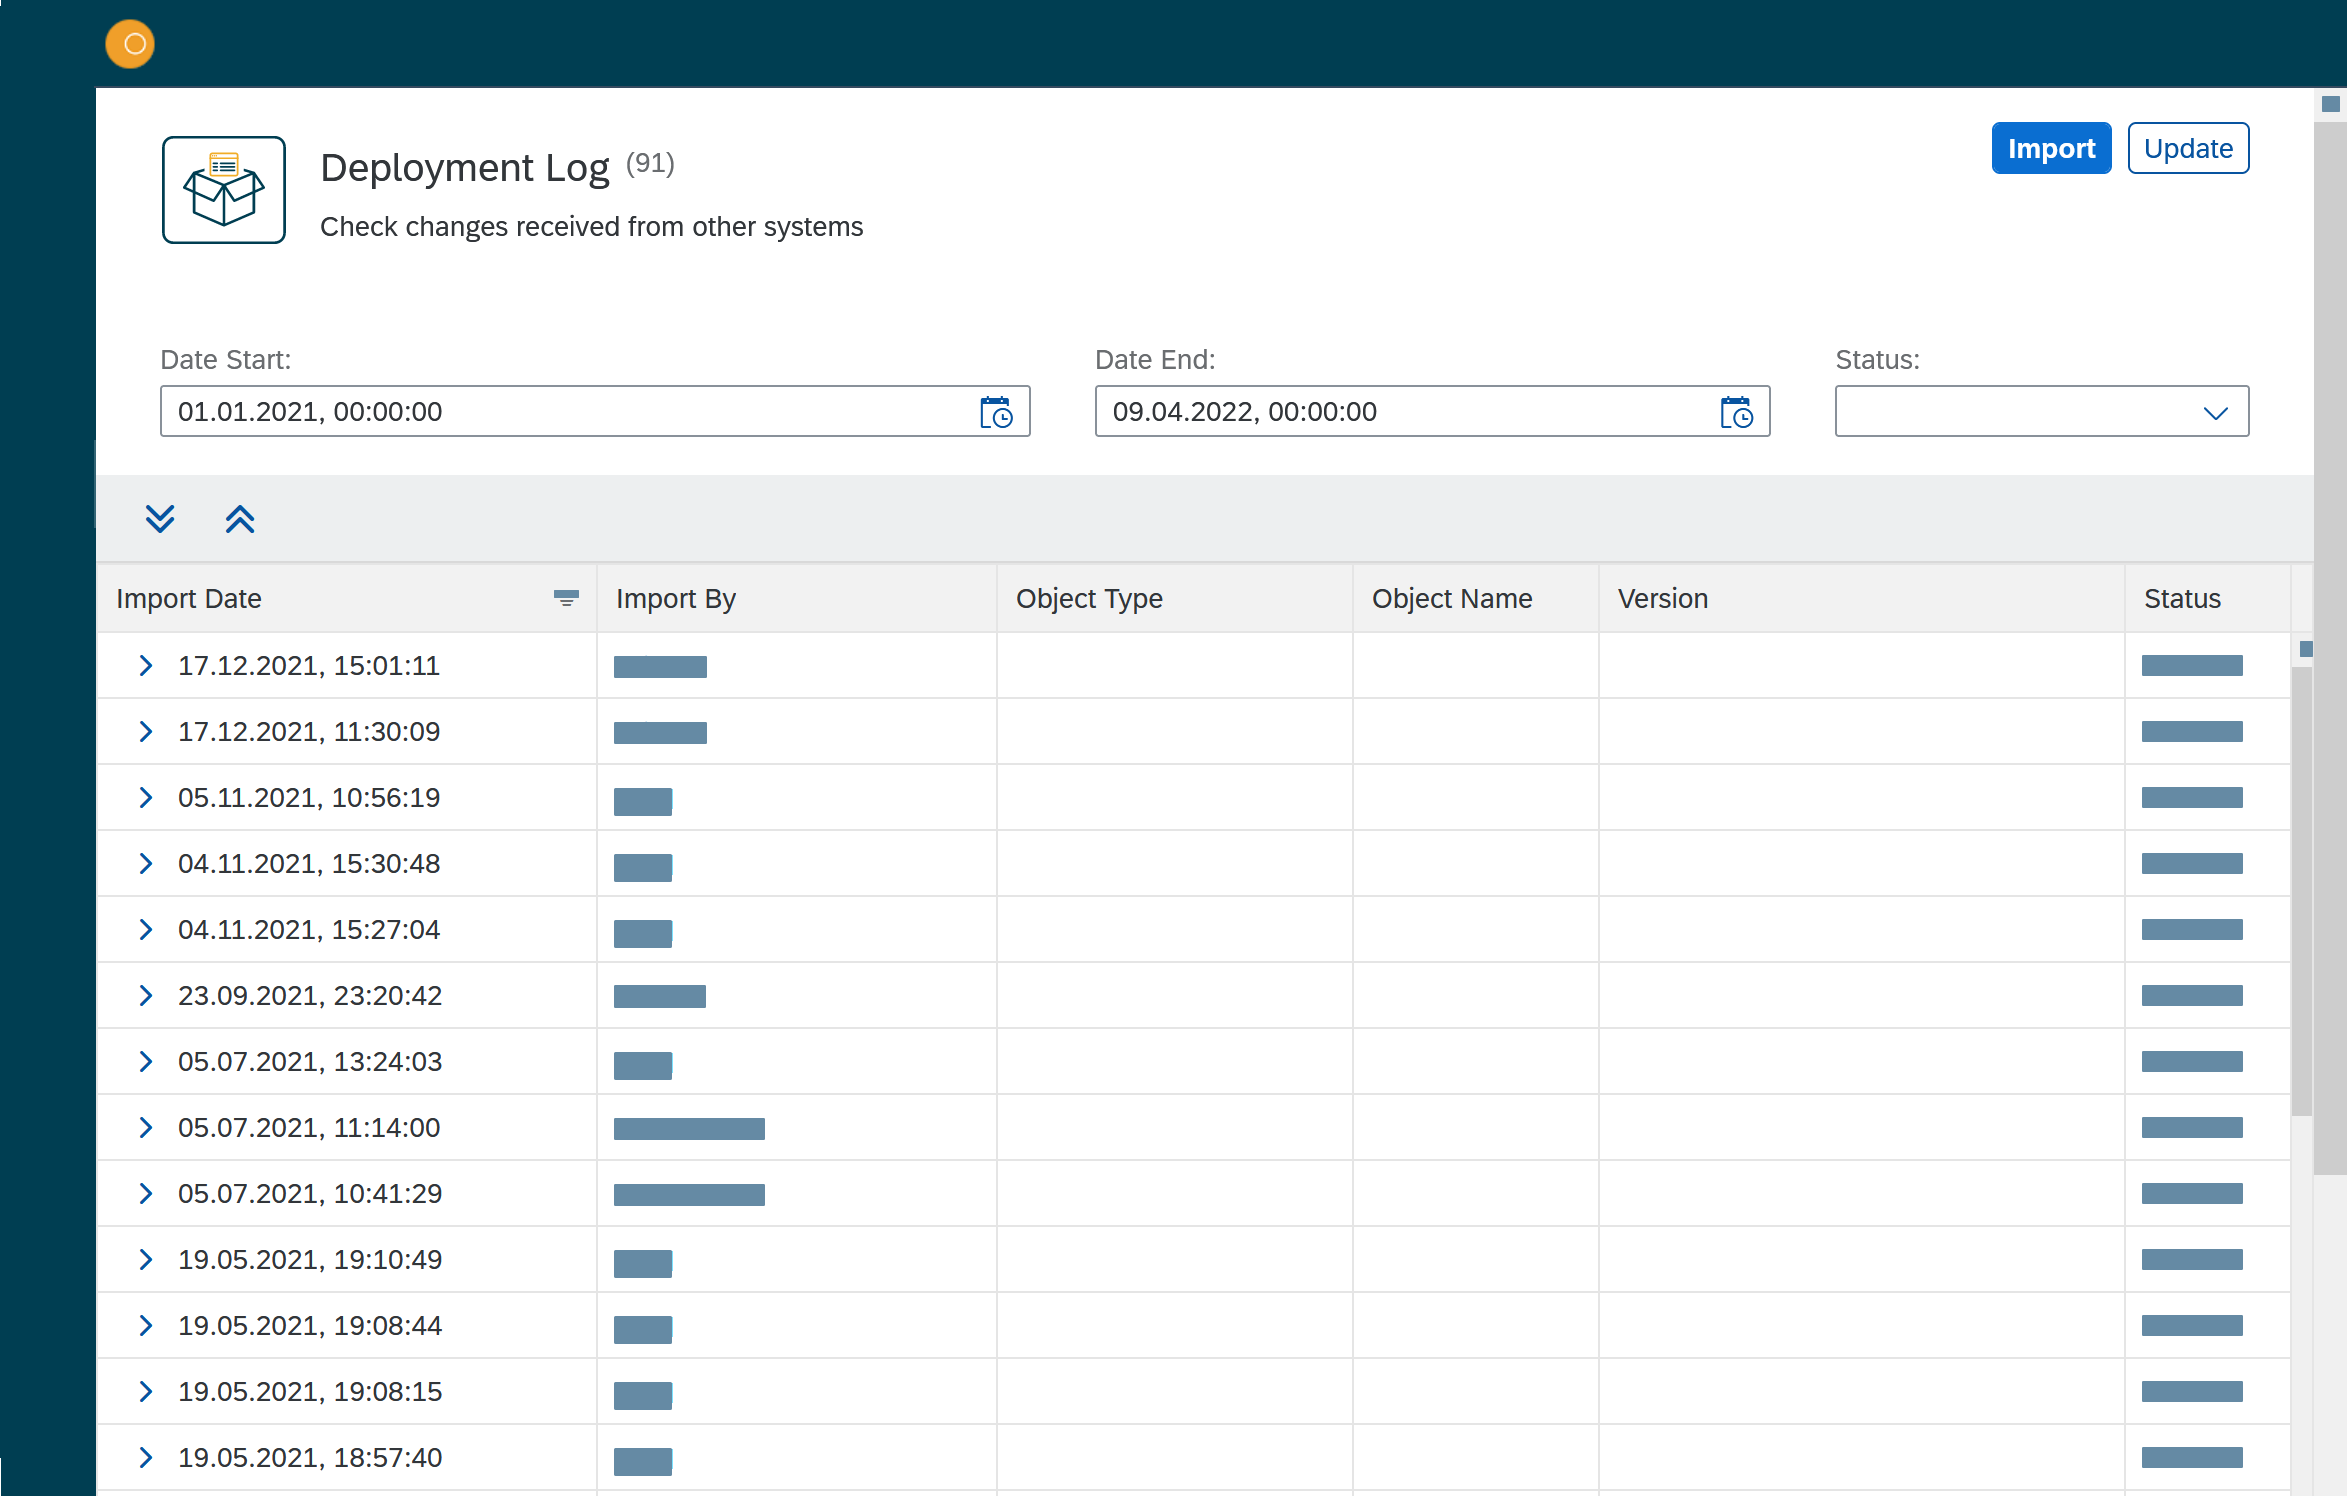Click Status cell for 04.11.2021, 15:27:04

point(2208,929)
